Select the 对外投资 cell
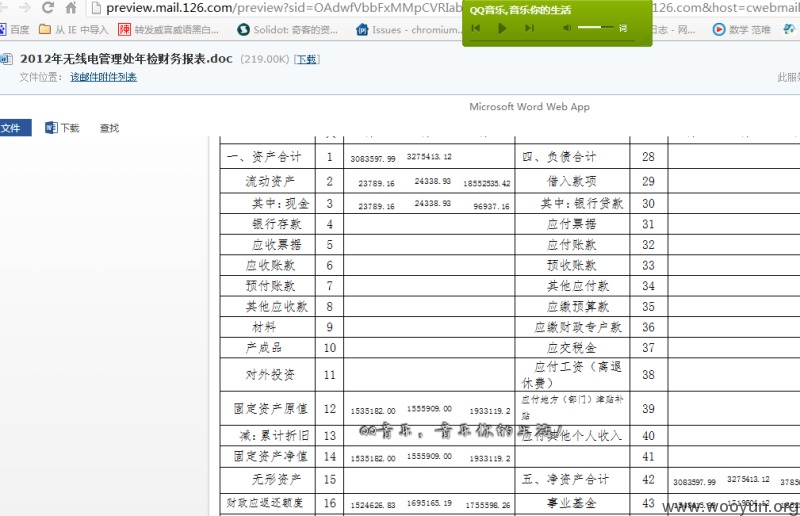The height and width of the screenshot is (516, 800). [x=268, y=375]
